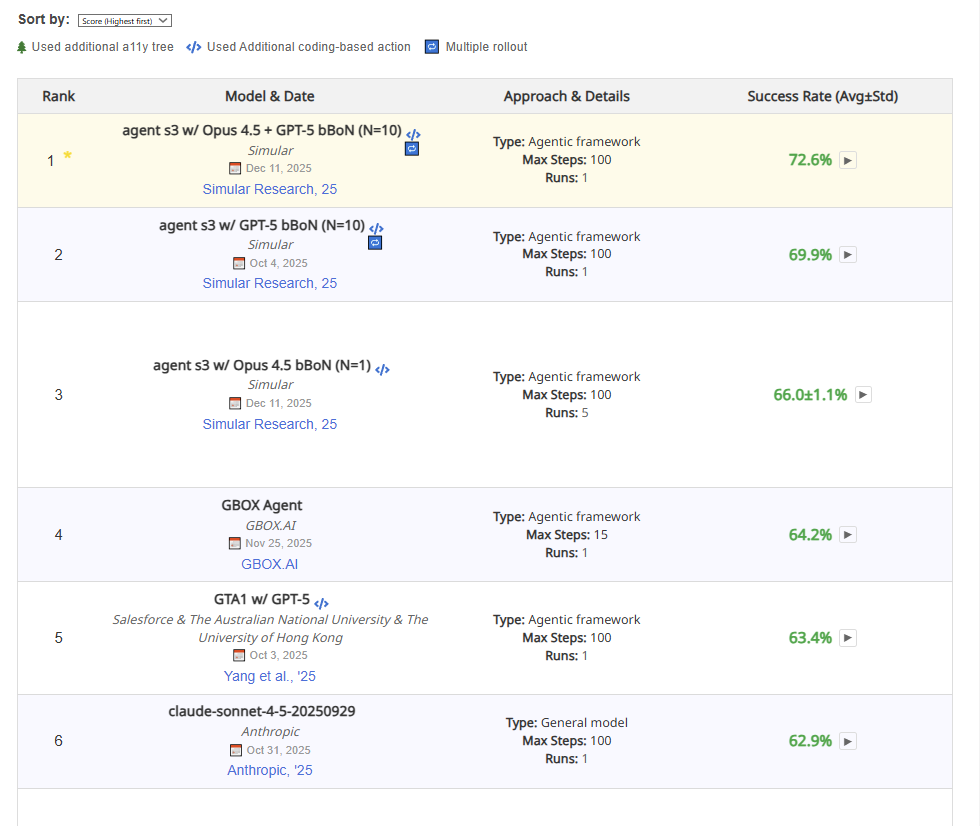Click coding-action icon next to GTA1 w/ GPT-5
The width and height of the screenshot is (980, 826).
(321, 603)
